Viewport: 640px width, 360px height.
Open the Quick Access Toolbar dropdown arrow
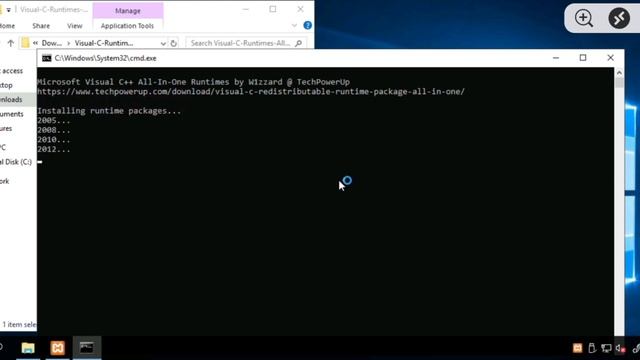(x=9, y=10)
